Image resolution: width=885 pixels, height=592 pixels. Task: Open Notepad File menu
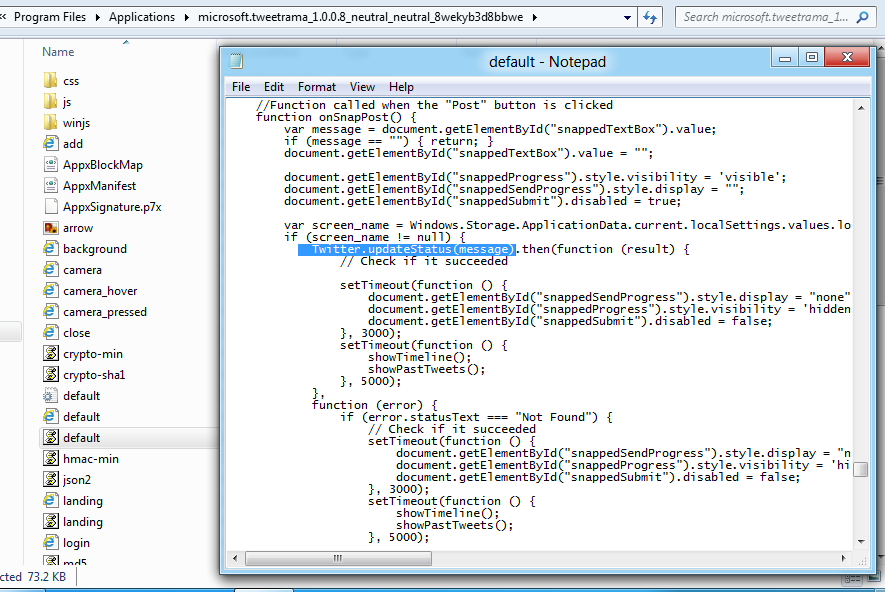click(241, 87)
